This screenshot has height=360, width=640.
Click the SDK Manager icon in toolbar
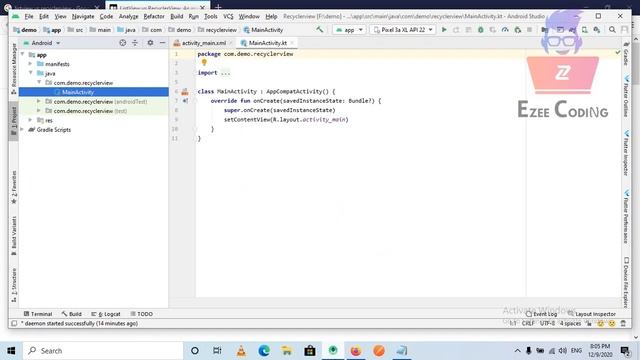click(597, 30)
